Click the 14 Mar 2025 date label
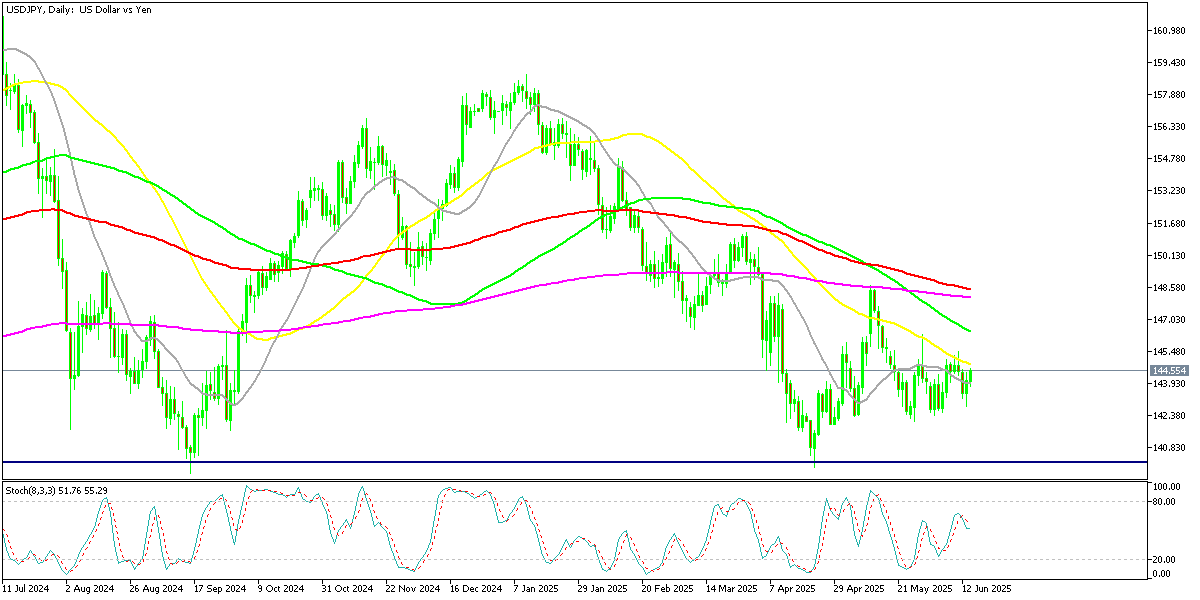 [732, 590]
